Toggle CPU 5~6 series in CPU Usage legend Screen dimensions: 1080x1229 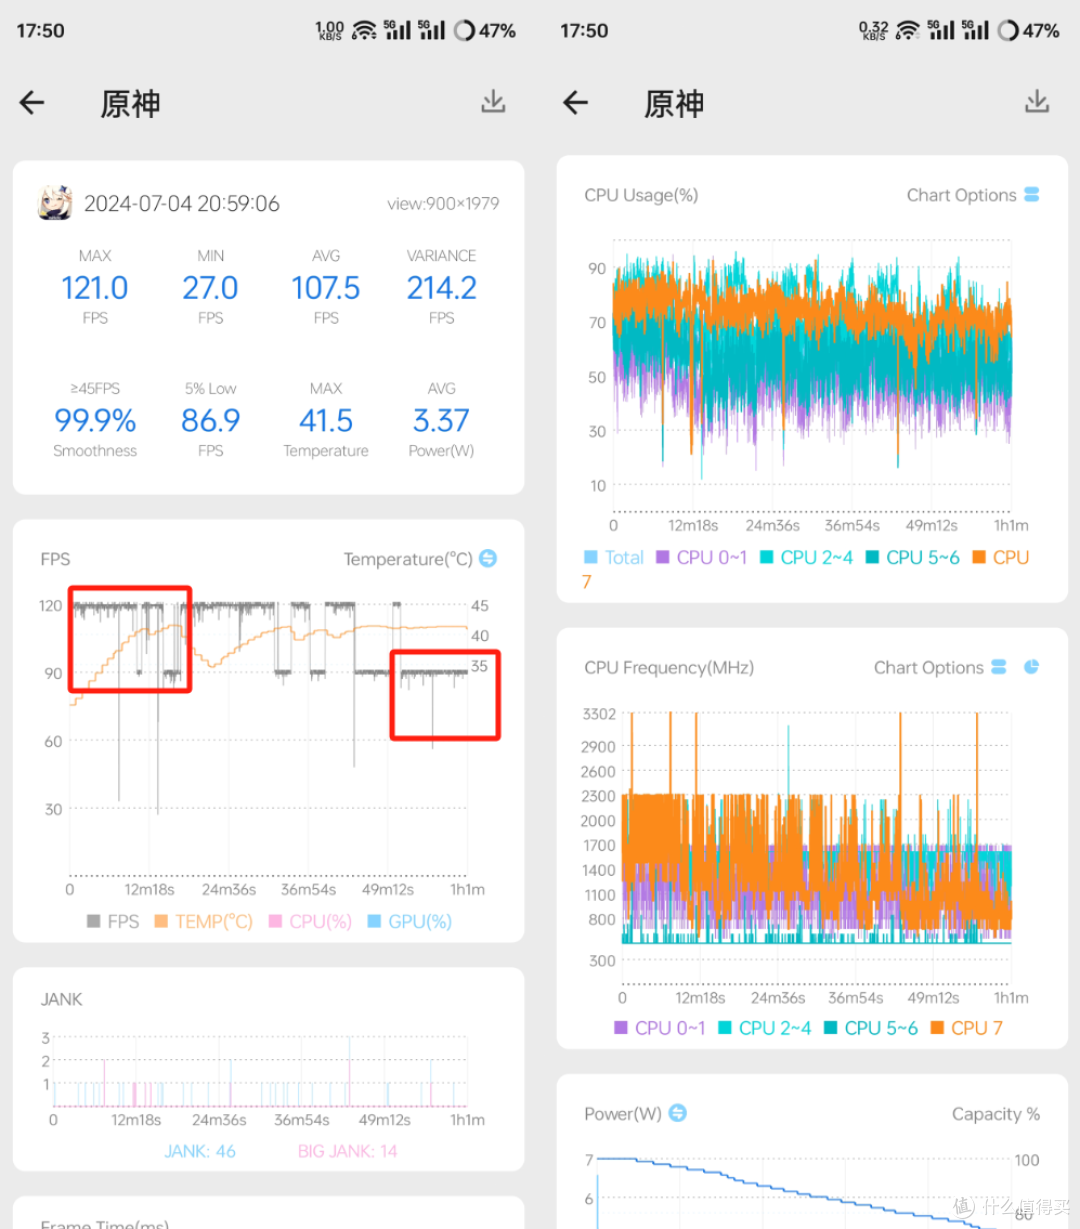[912, 557]
